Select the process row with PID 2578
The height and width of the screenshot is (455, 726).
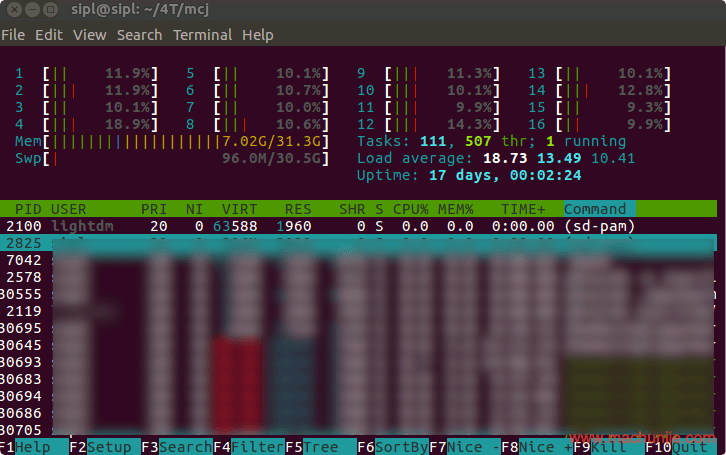tap(358, 277)
